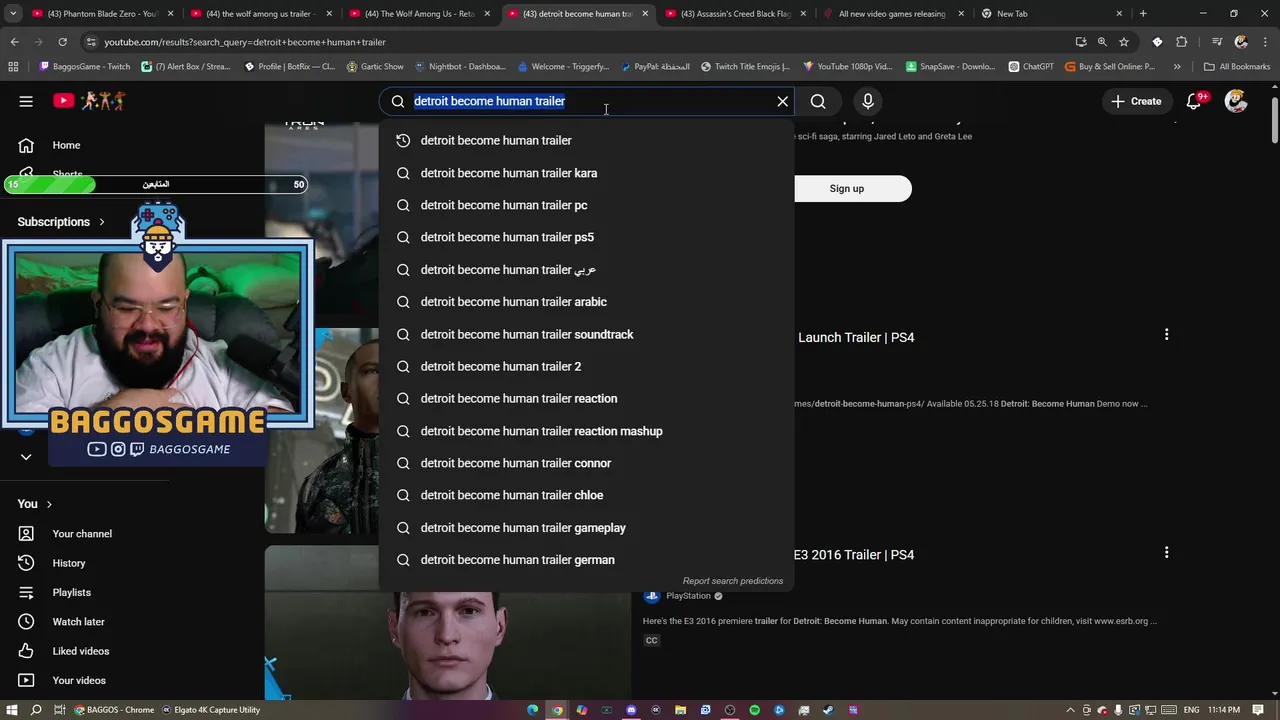Click the Connor video thumbnail

[x=448, y=622]
